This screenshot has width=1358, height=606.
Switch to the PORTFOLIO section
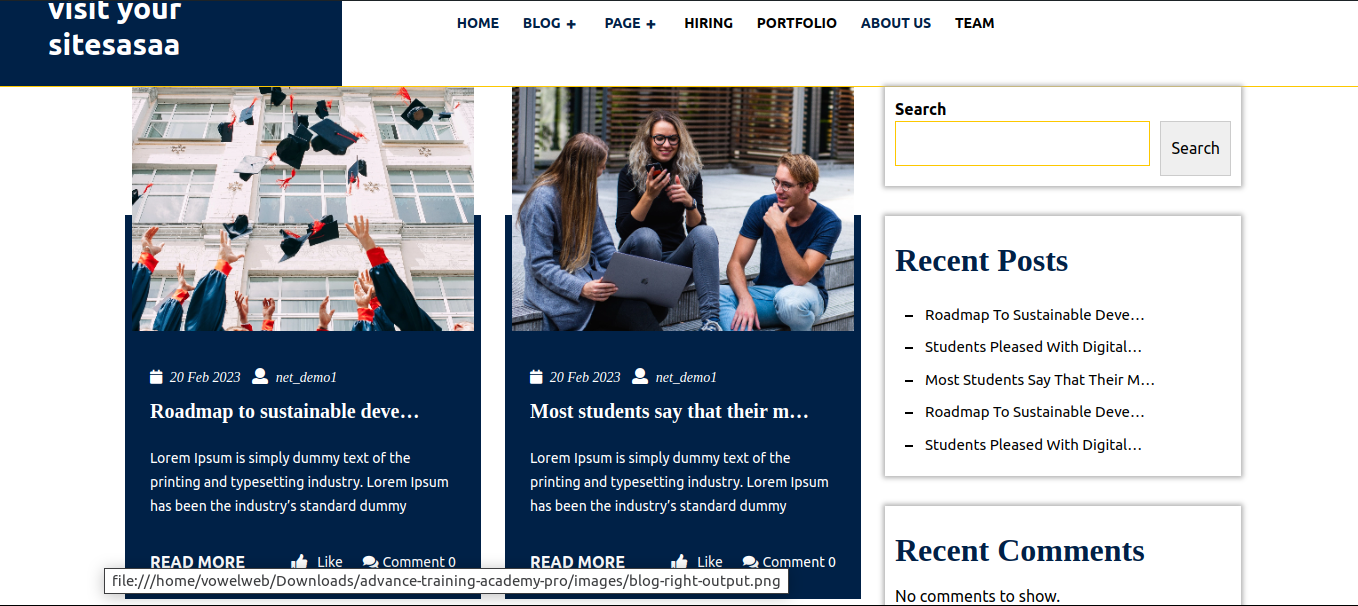(796, 23)
